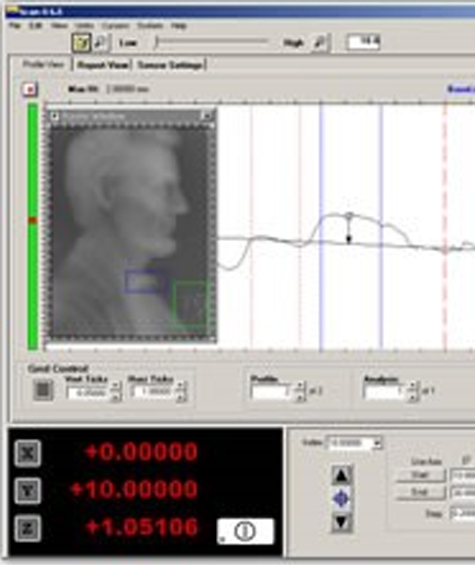Click the up arrow jog button

click(x=341, y=476)
